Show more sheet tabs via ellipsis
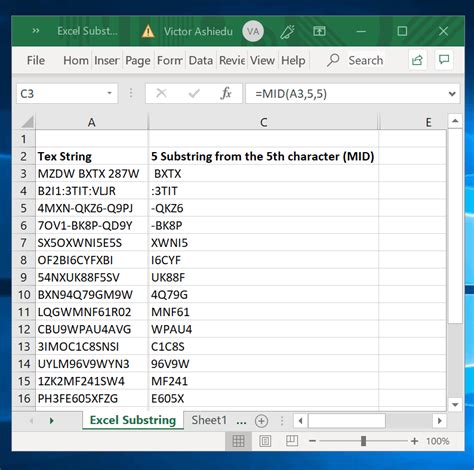This screenshot has height=470, width=474. point(241,421)
